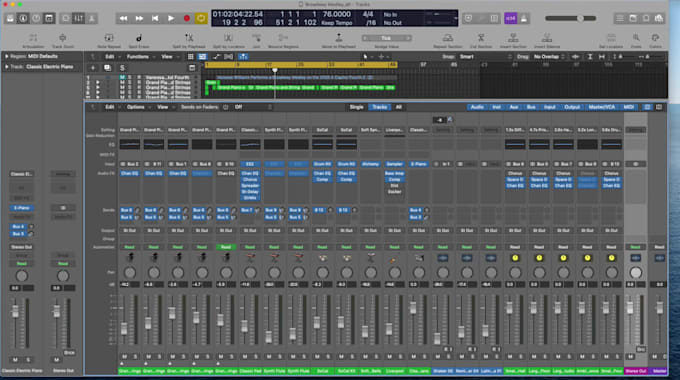Toggle Audio channel strip filter

[477, 107]
